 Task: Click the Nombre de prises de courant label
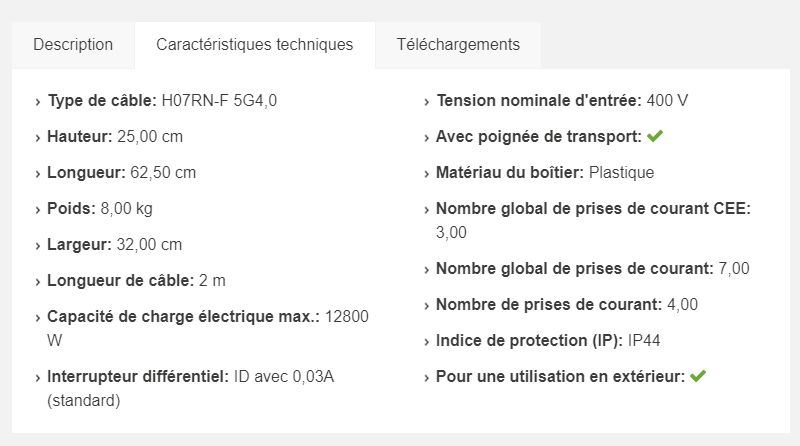(x=548, y=304)
